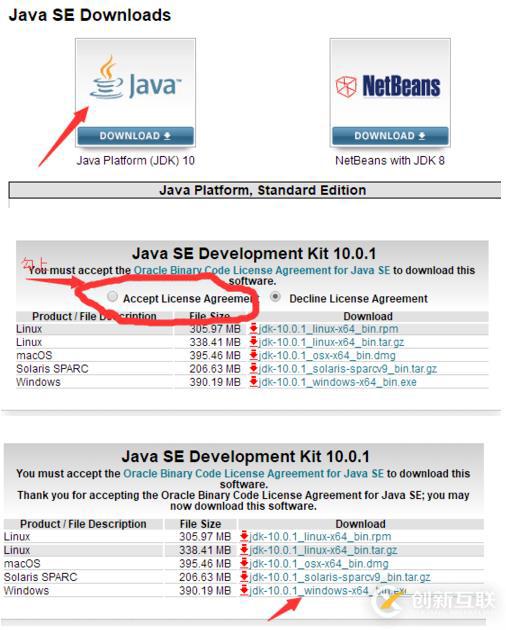Screen dimensions: 506x630
Task: Click the NetBeans cube logo
Action: [x=346, y=87]
